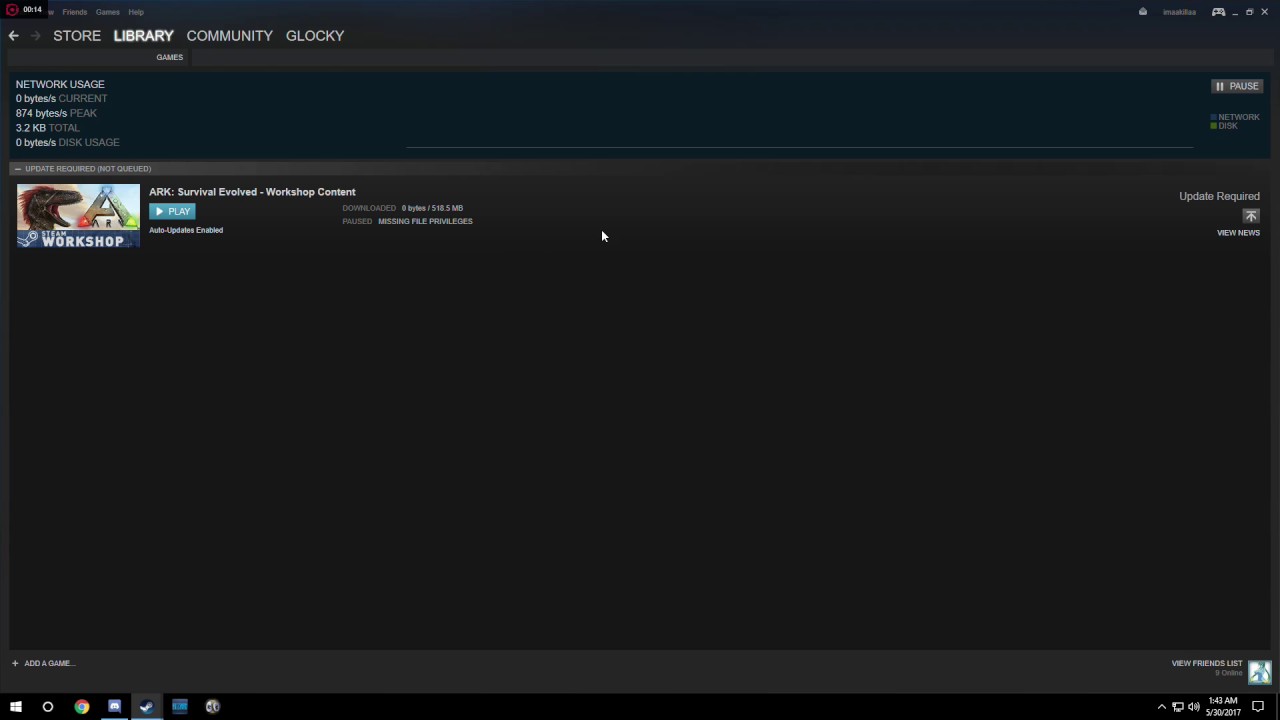Click the Update Required label
Screen dimensions: 1280x720
tap(1219, 196)
